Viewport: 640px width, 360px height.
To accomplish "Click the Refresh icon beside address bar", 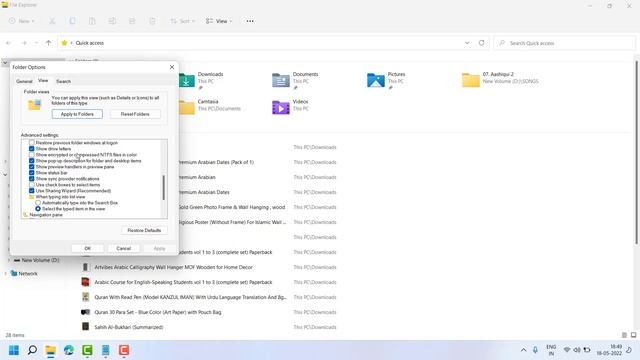I will pos(482,43).
